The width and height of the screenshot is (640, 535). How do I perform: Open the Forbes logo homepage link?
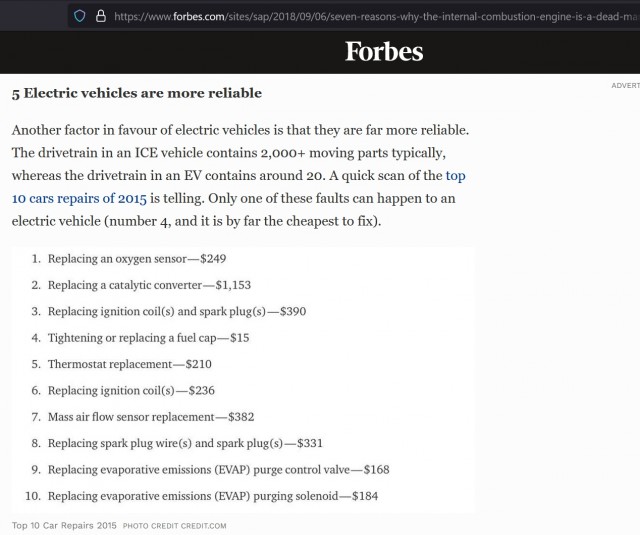[384, 51]
